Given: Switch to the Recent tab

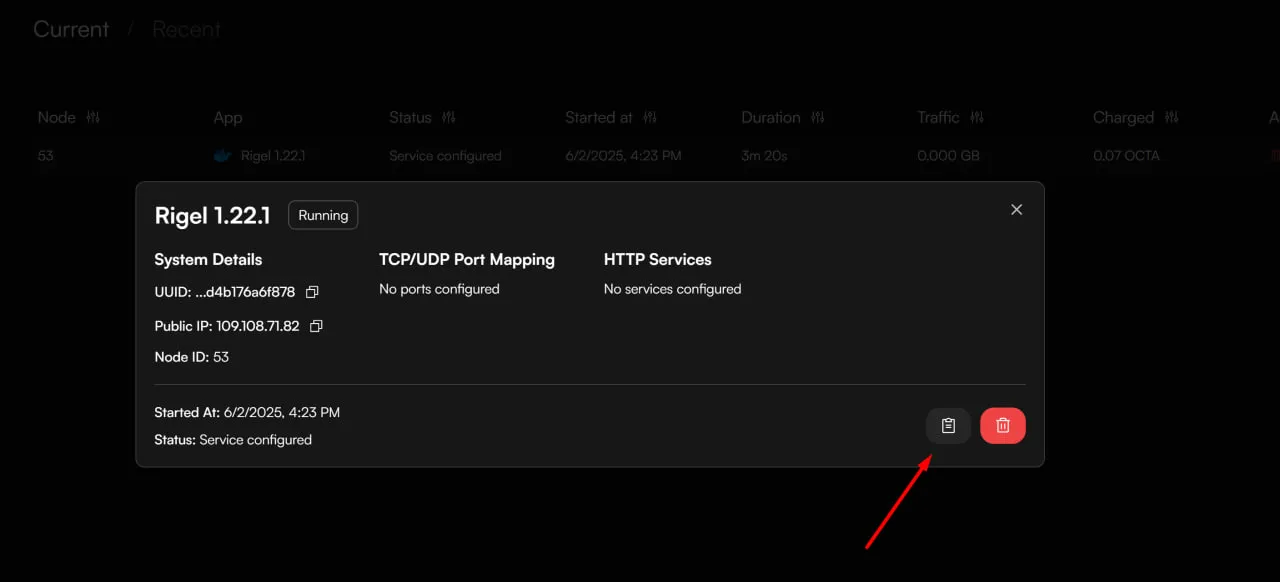Looking at the screenshot, I should 187,29.
